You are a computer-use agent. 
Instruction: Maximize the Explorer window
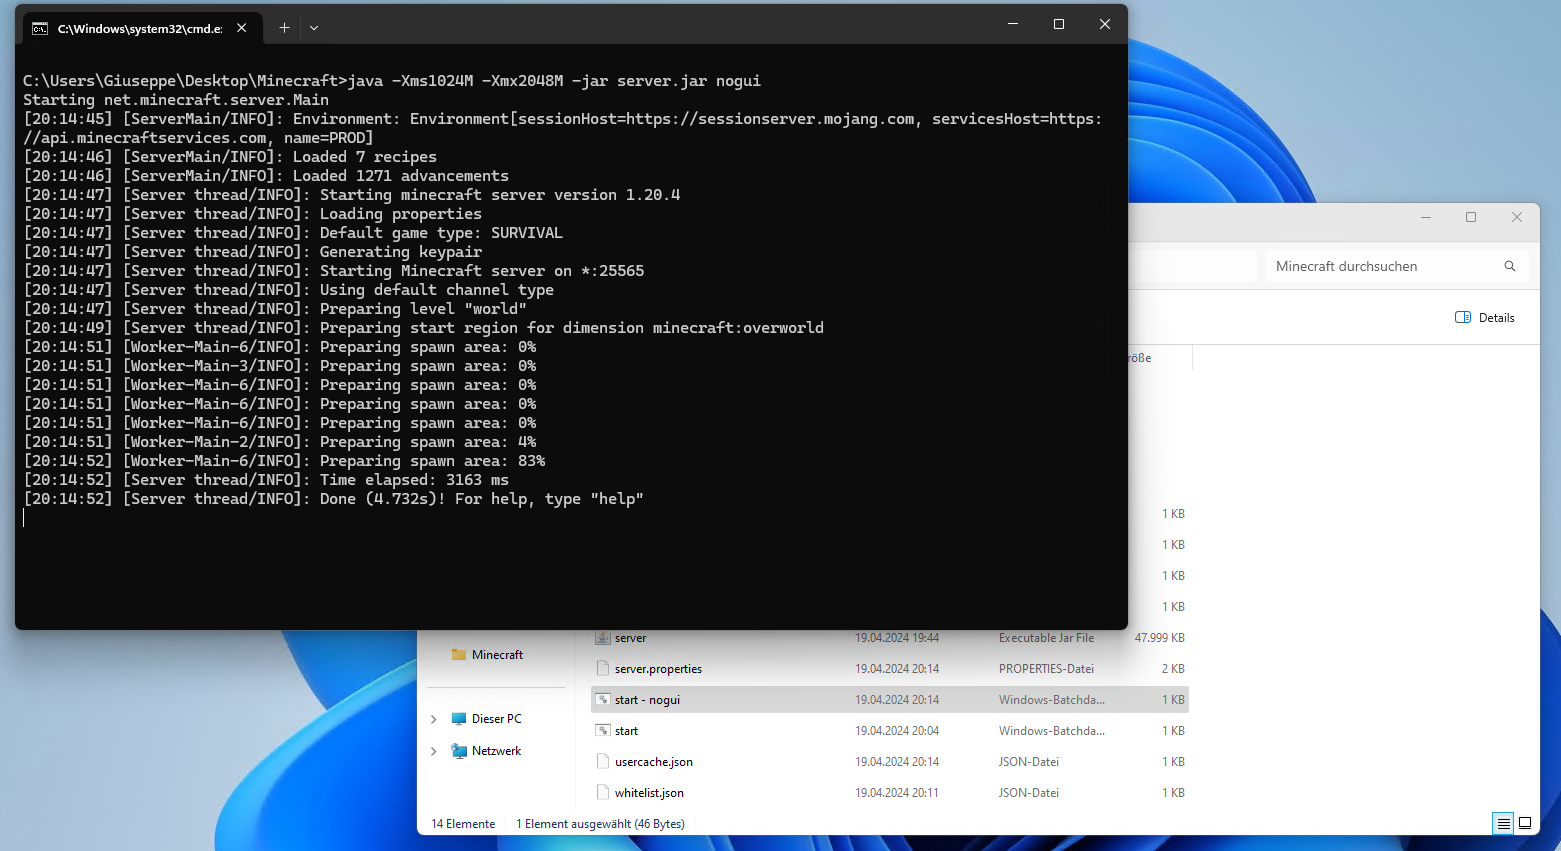coord(1471,217)
